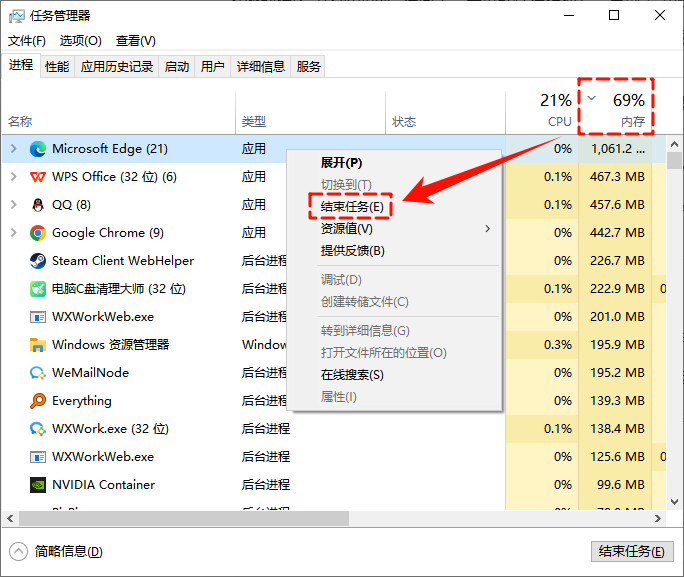This screenshot has height=577, width=684.
Task: Open the 资源值(V) submenu arrow
Action: tap(488, 229)
